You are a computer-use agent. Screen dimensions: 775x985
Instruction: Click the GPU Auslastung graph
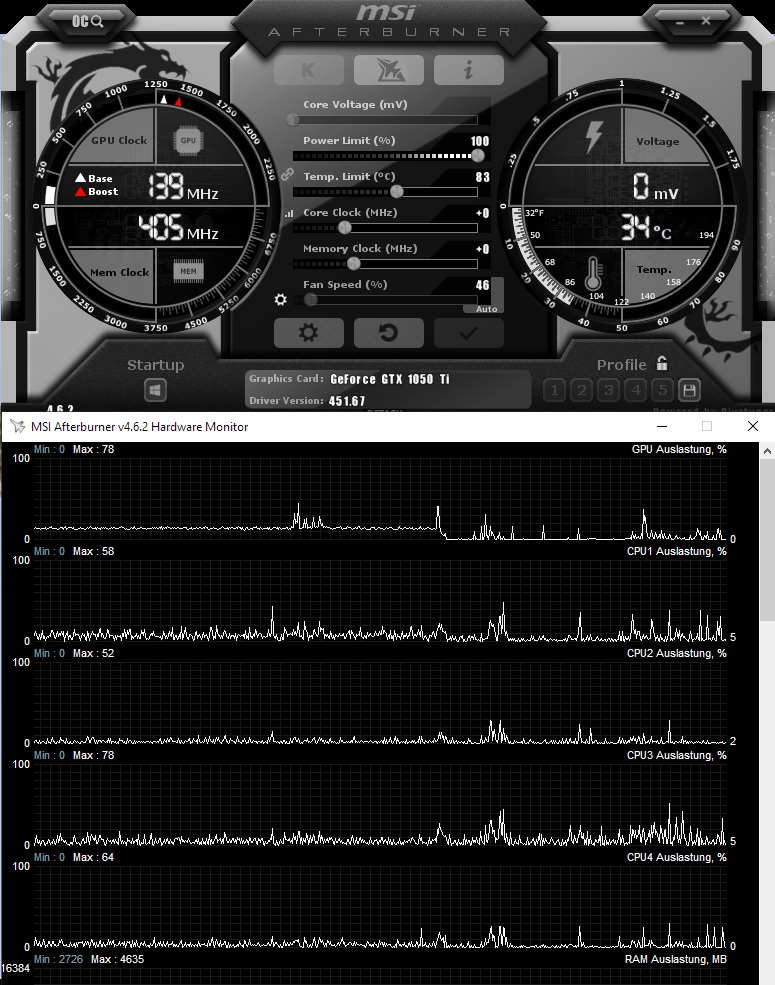point(380,498)
